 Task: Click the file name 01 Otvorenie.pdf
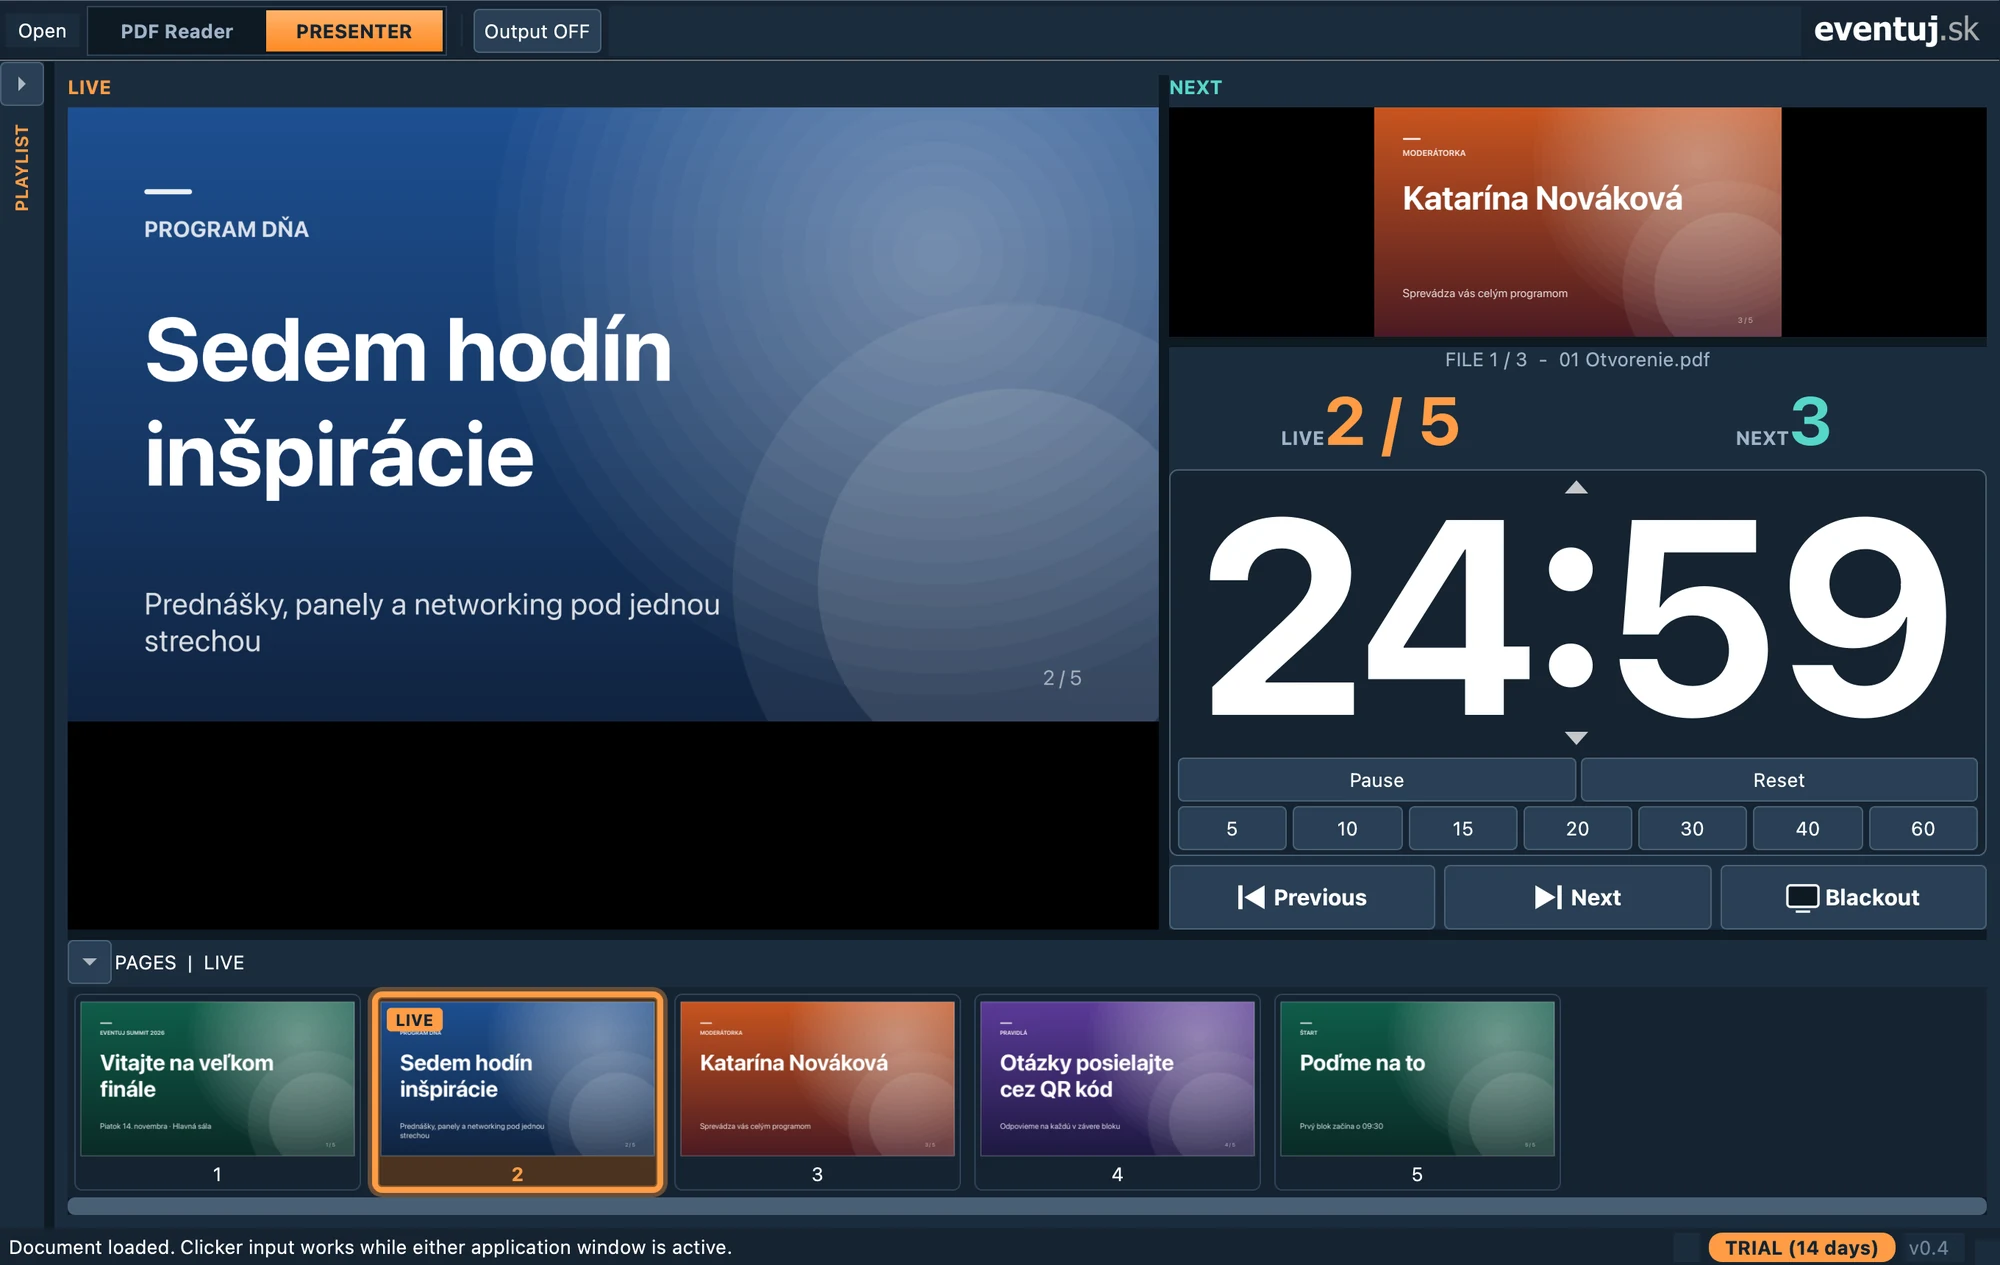click(1634, 359)
